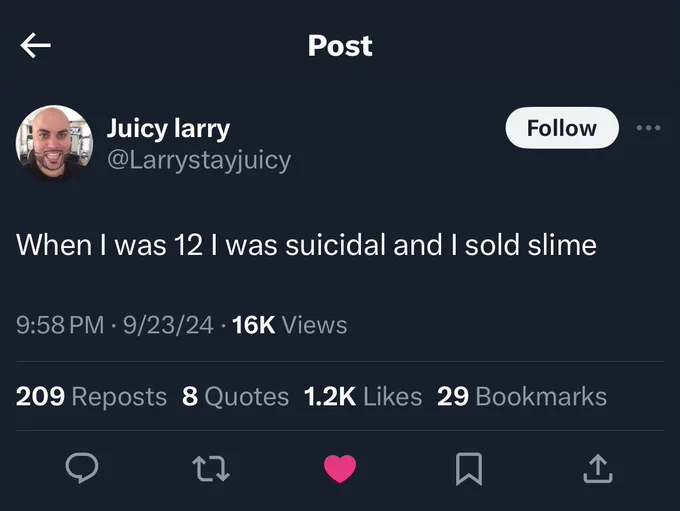680x511 pixels.
Task: Open the three-dot more options menu
Action: pyautogui.click(x=648, y=128)
